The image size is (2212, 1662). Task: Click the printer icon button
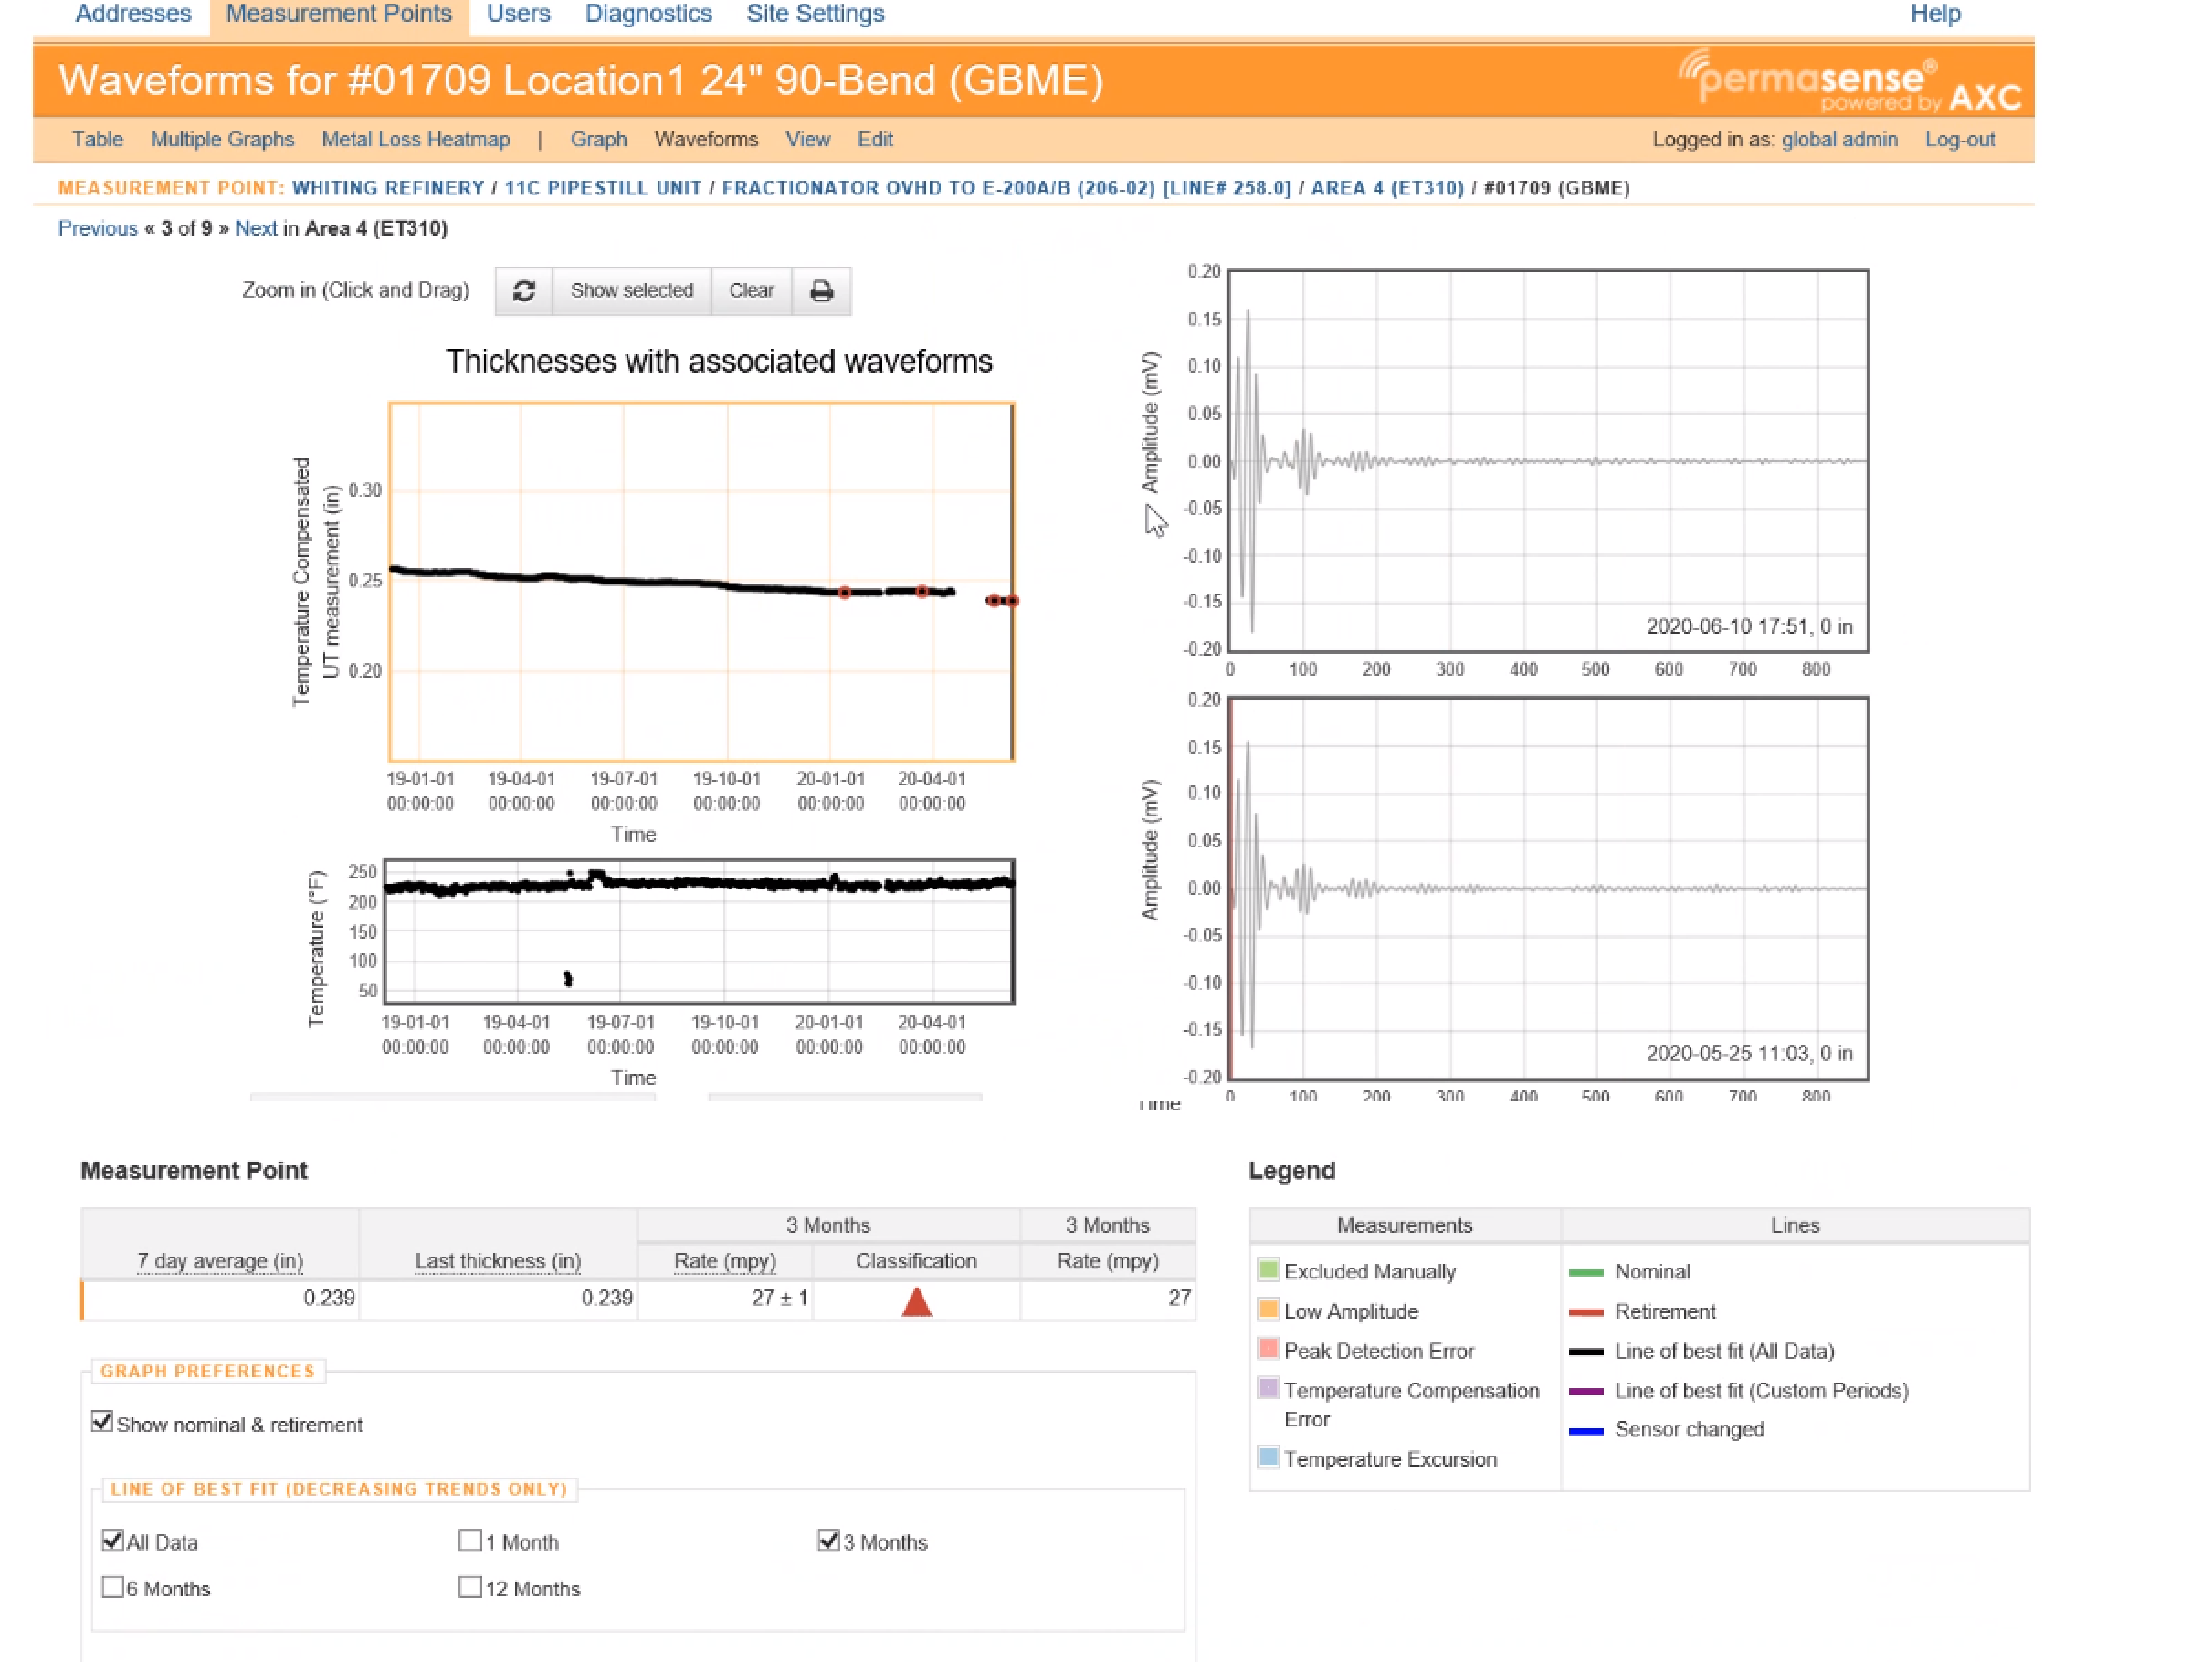(821, 291)
